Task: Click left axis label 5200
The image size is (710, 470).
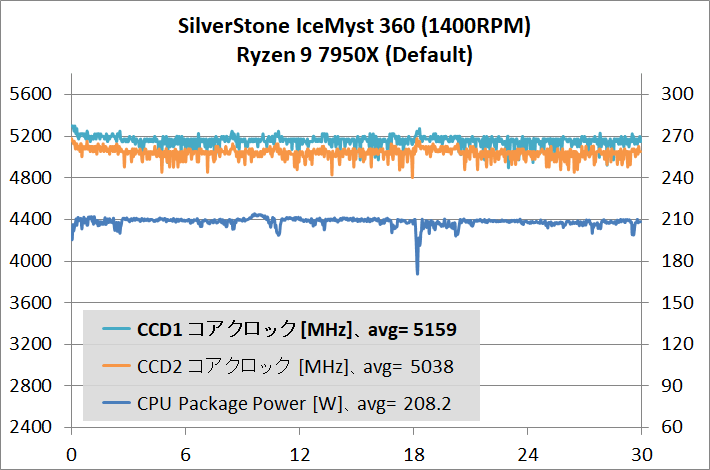Action: coord(31,136)
